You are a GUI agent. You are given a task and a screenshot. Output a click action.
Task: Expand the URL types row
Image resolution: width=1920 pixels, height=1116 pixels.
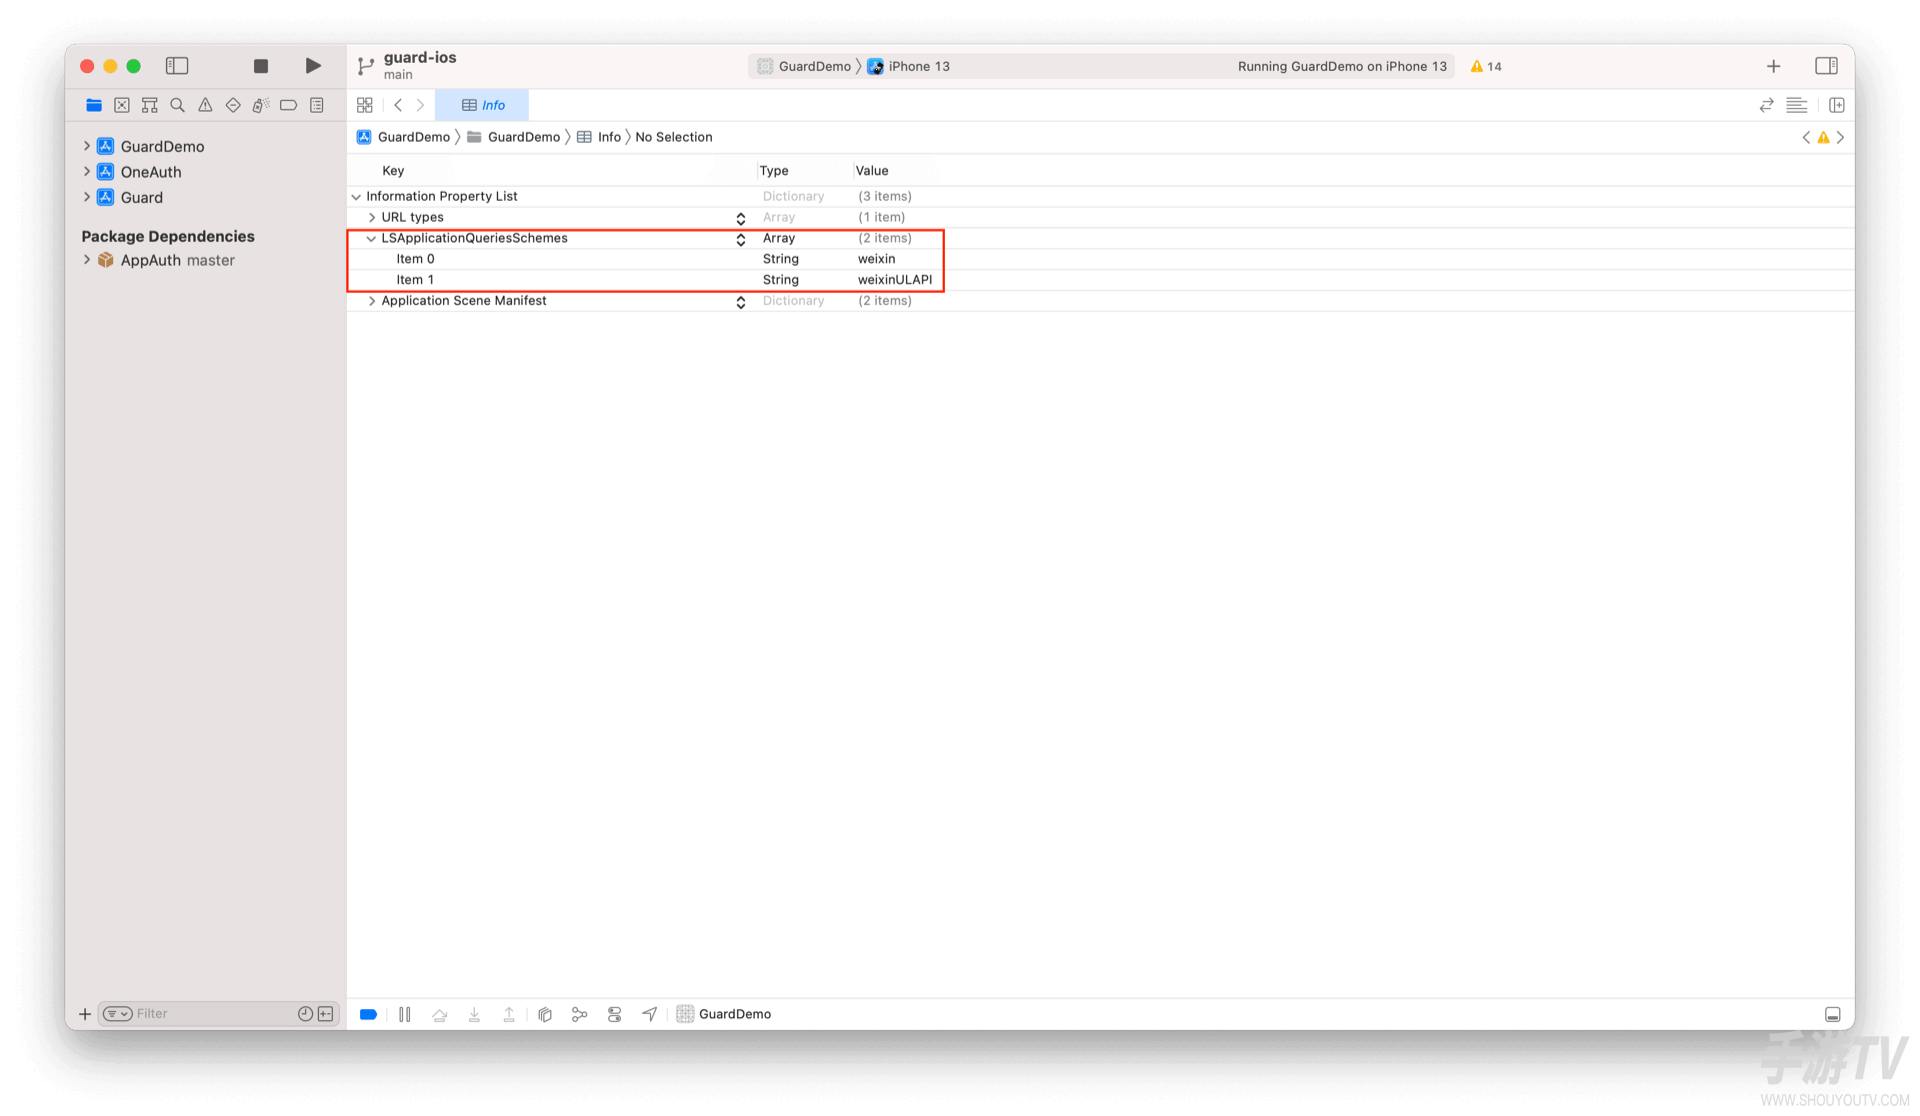(x=372, y=217)
